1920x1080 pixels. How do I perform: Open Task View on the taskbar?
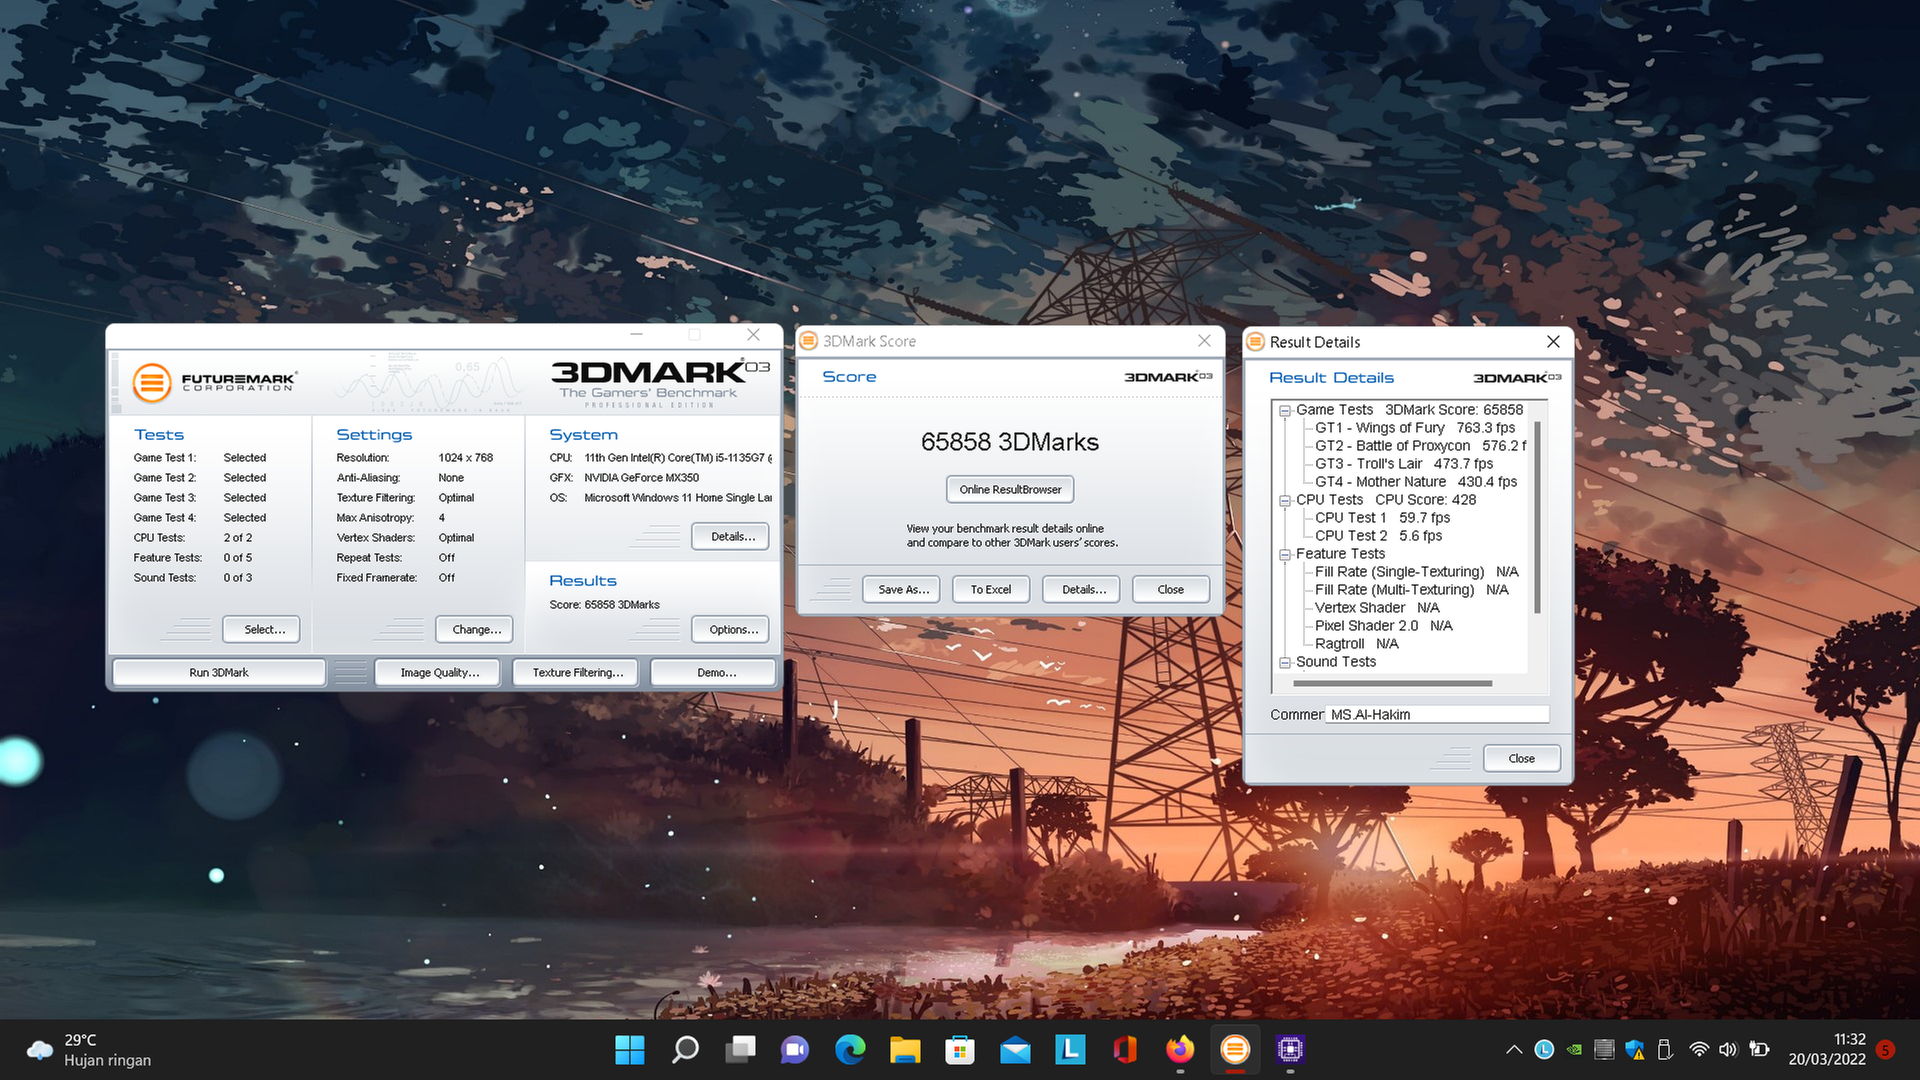point(740,1049)
